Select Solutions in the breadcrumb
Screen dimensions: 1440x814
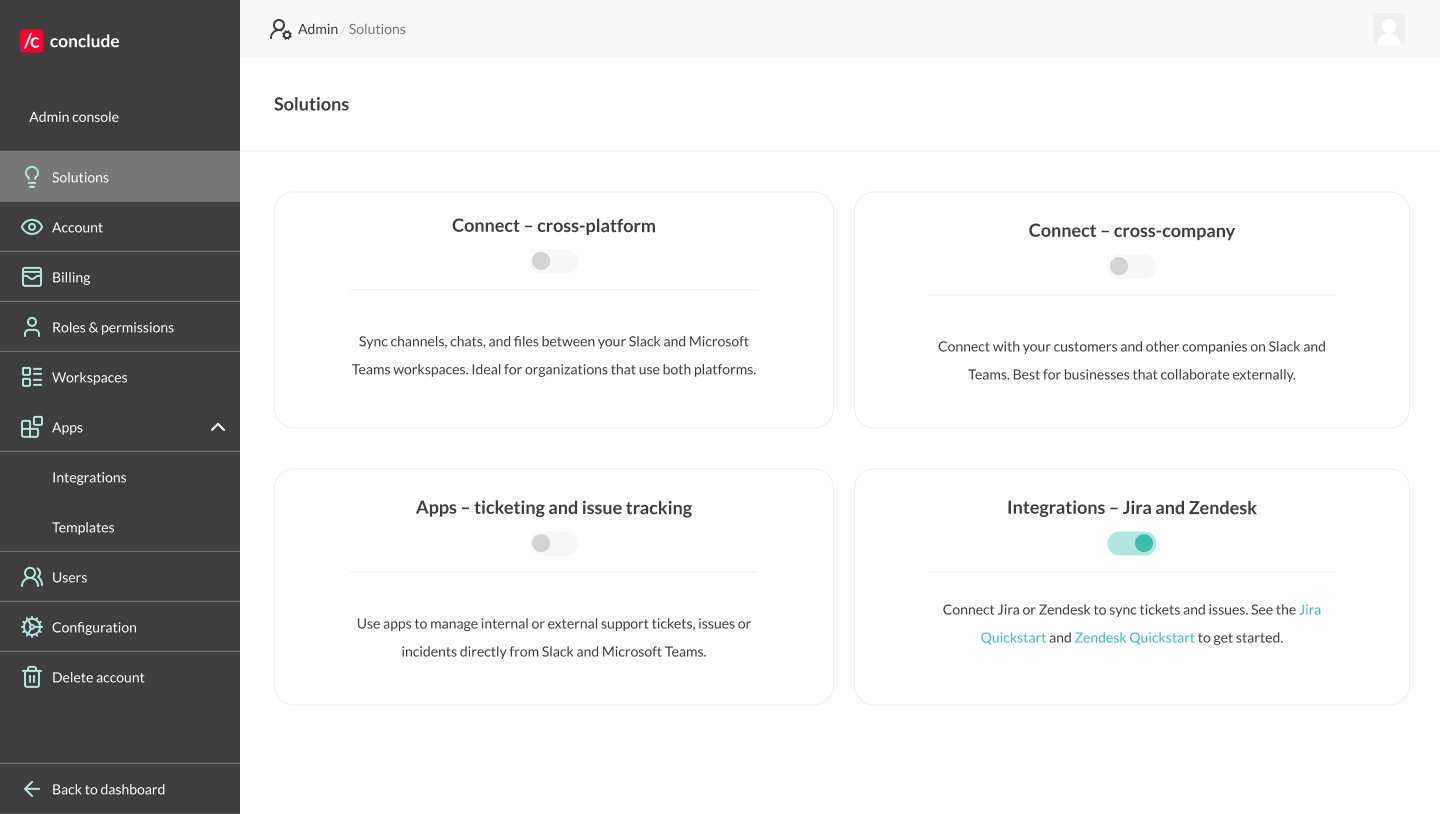point(377,29)
